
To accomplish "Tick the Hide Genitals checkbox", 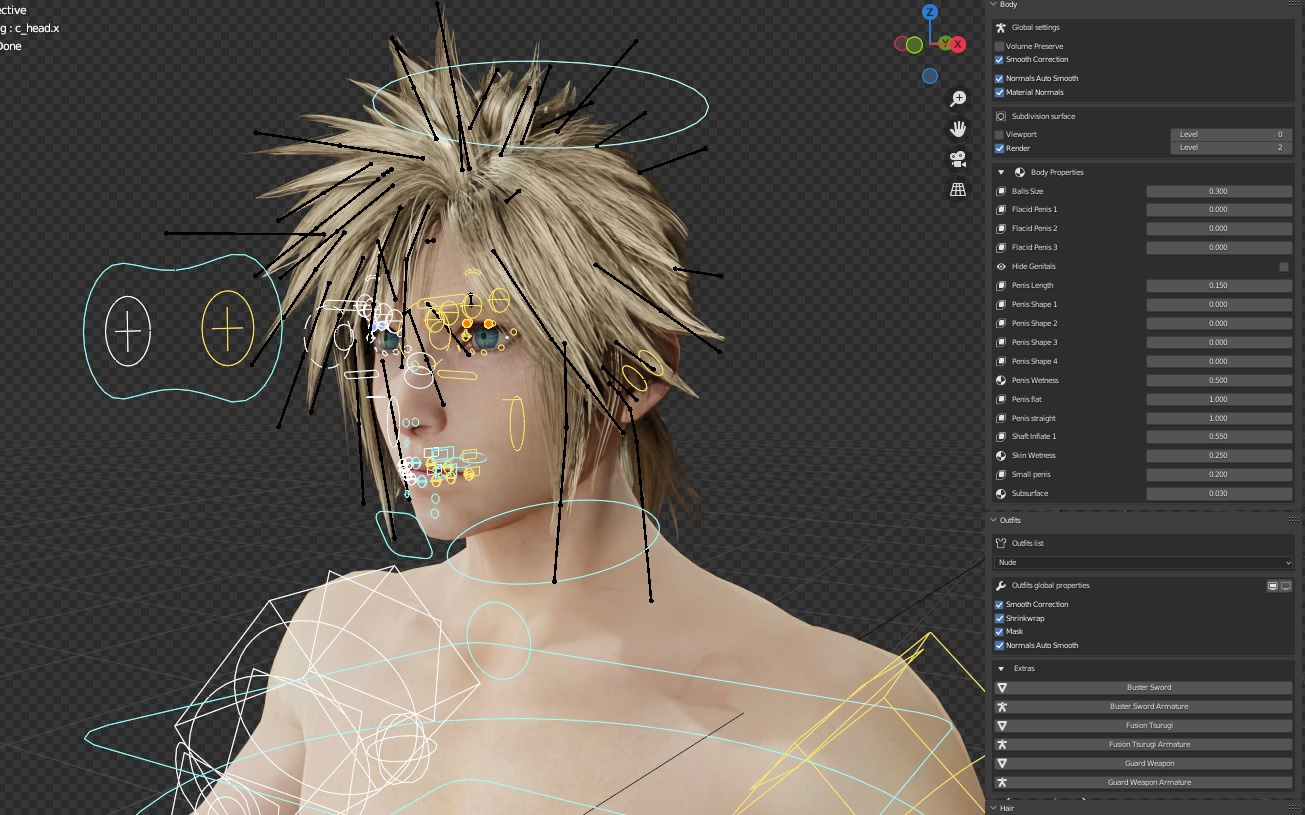I will click(1284, 267).
